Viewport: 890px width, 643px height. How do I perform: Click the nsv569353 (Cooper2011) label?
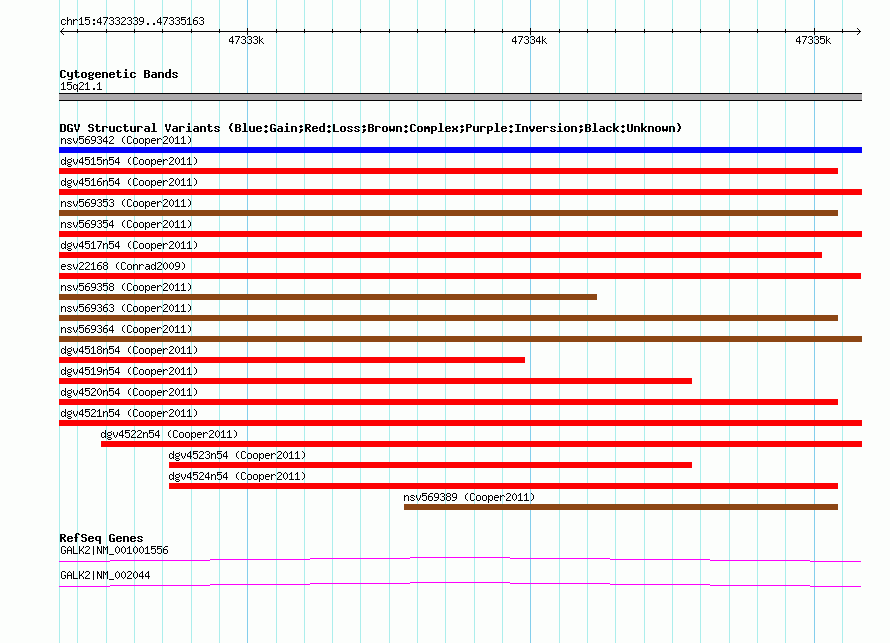click(126, 203)
